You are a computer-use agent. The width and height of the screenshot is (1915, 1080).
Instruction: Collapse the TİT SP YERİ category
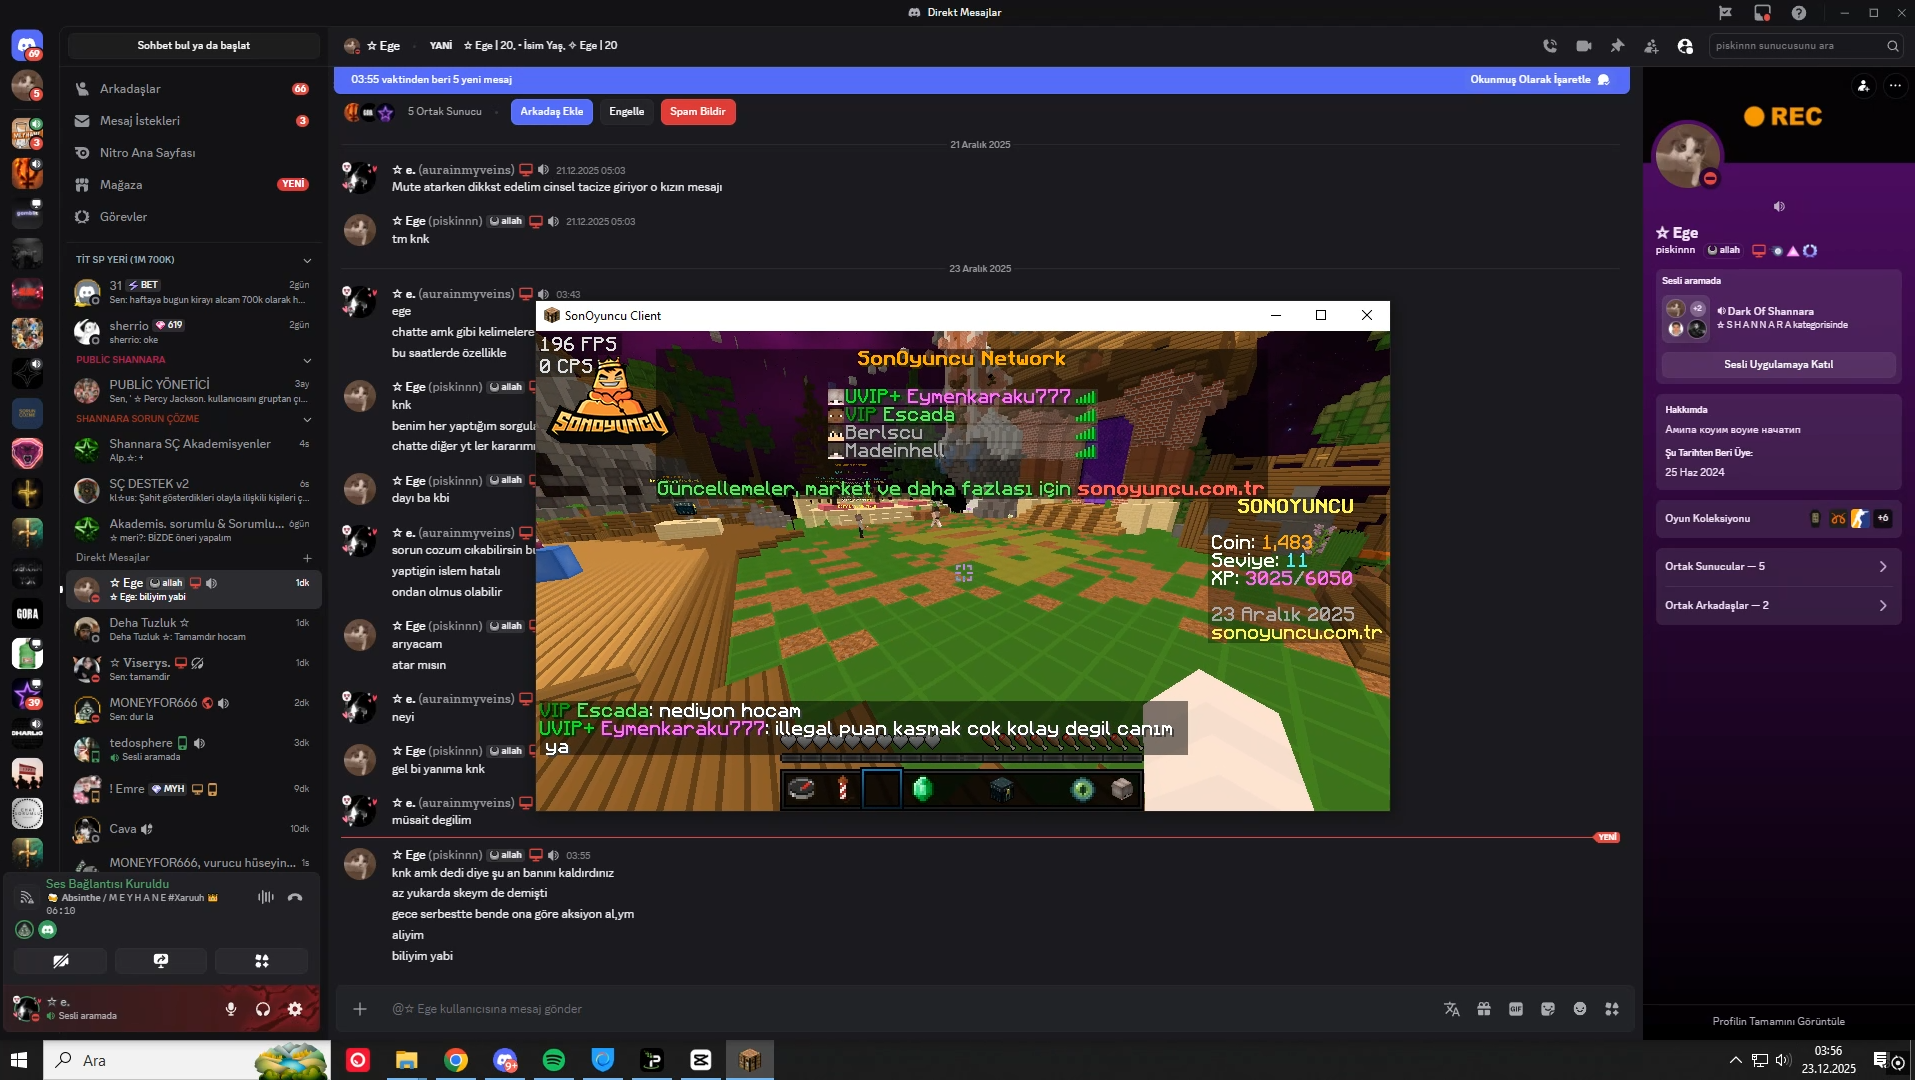[x=307, y=260]
